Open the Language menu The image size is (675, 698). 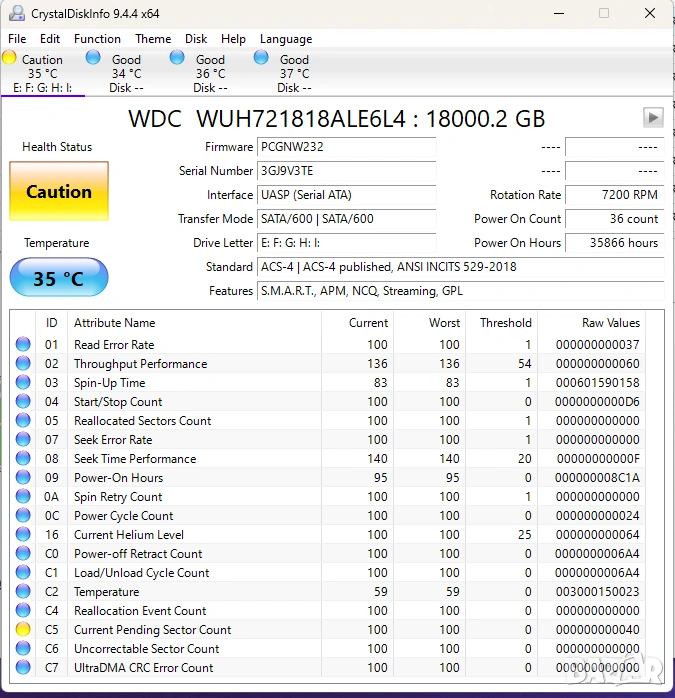coord(286,39)
